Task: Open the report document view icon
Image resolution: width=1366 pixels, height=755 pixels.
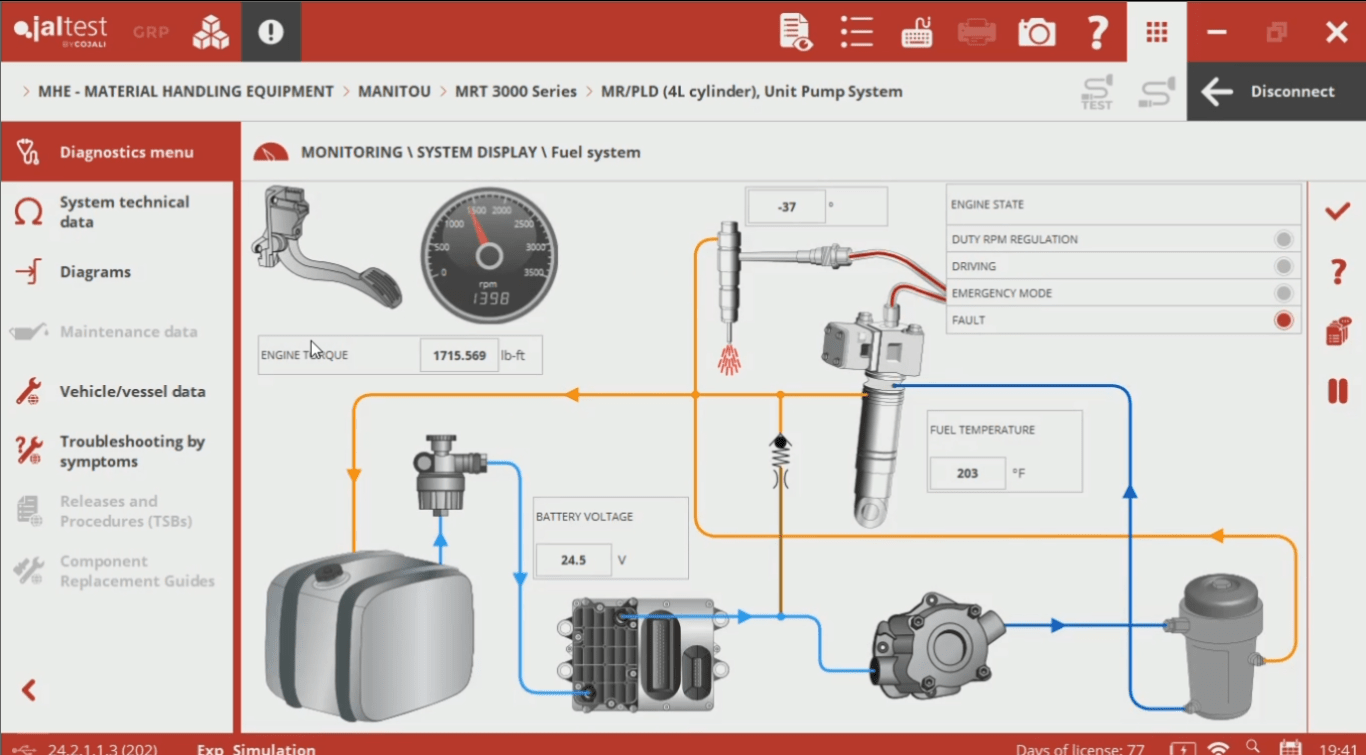Action: pyautogui.click(x=796, y=32)
